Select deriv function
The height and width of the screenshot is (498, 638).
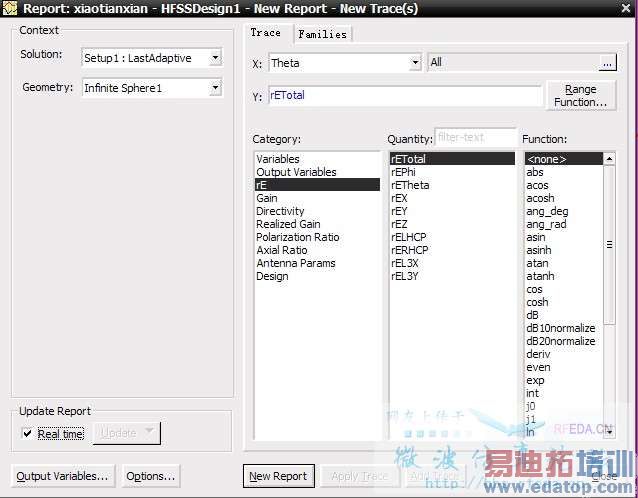point(564,354)
